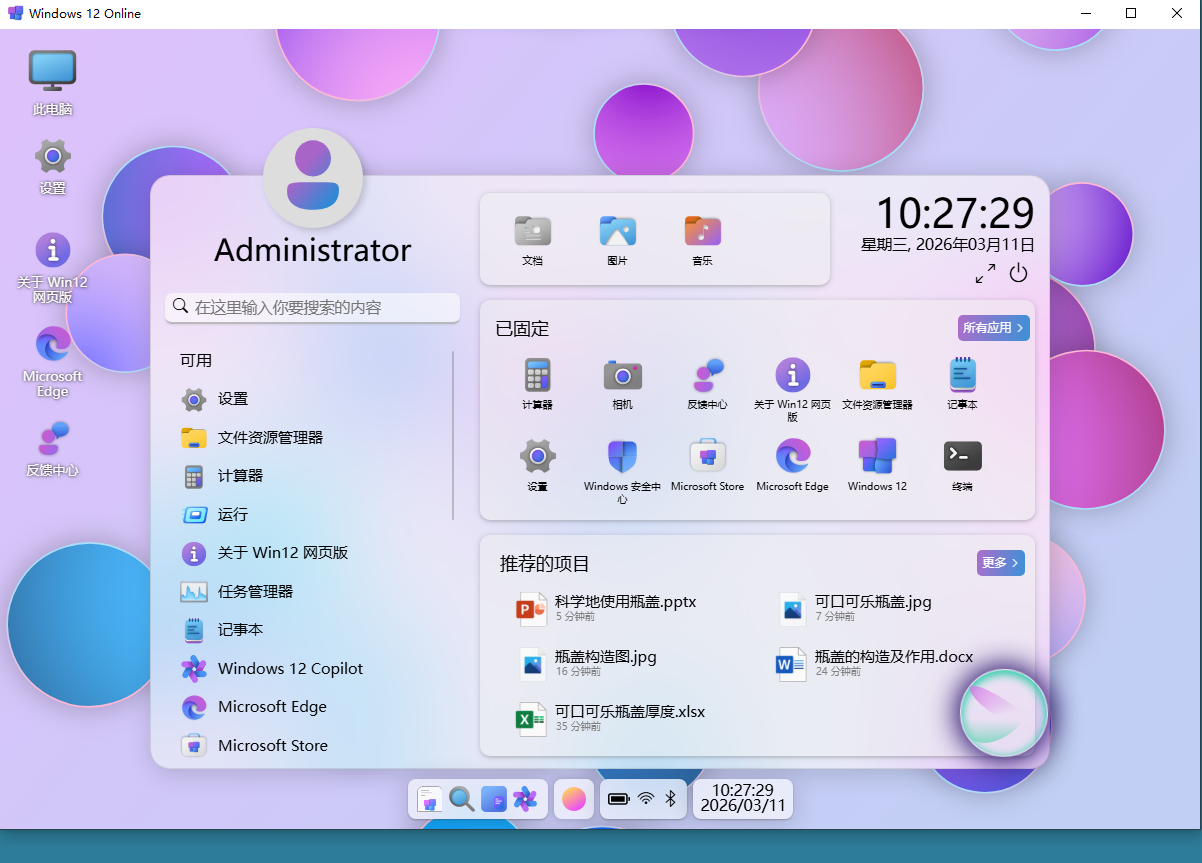Image resolution: width=1202 pixels, height=863 pixels.
Task: Open Windows Security Center icon
Action: tap(622, 457)
